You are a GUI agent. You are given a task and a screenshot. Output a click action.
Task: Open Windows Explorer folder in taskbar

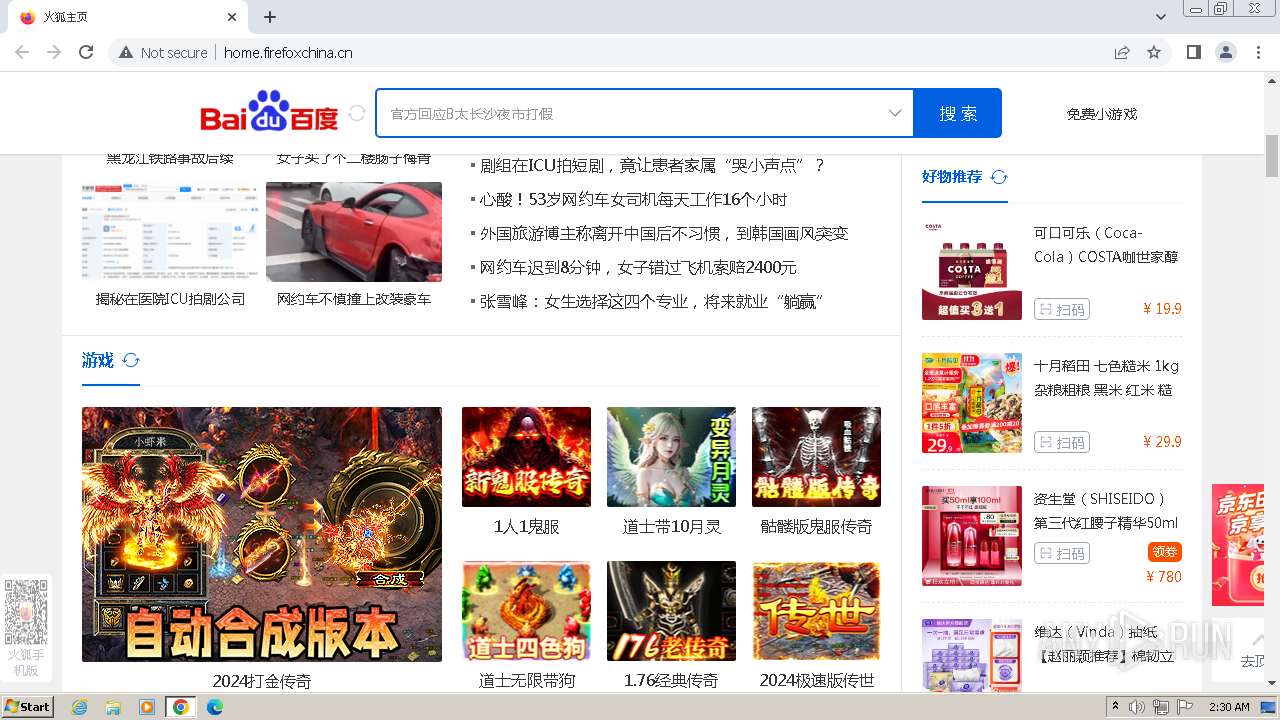click(x=113, y=707)
